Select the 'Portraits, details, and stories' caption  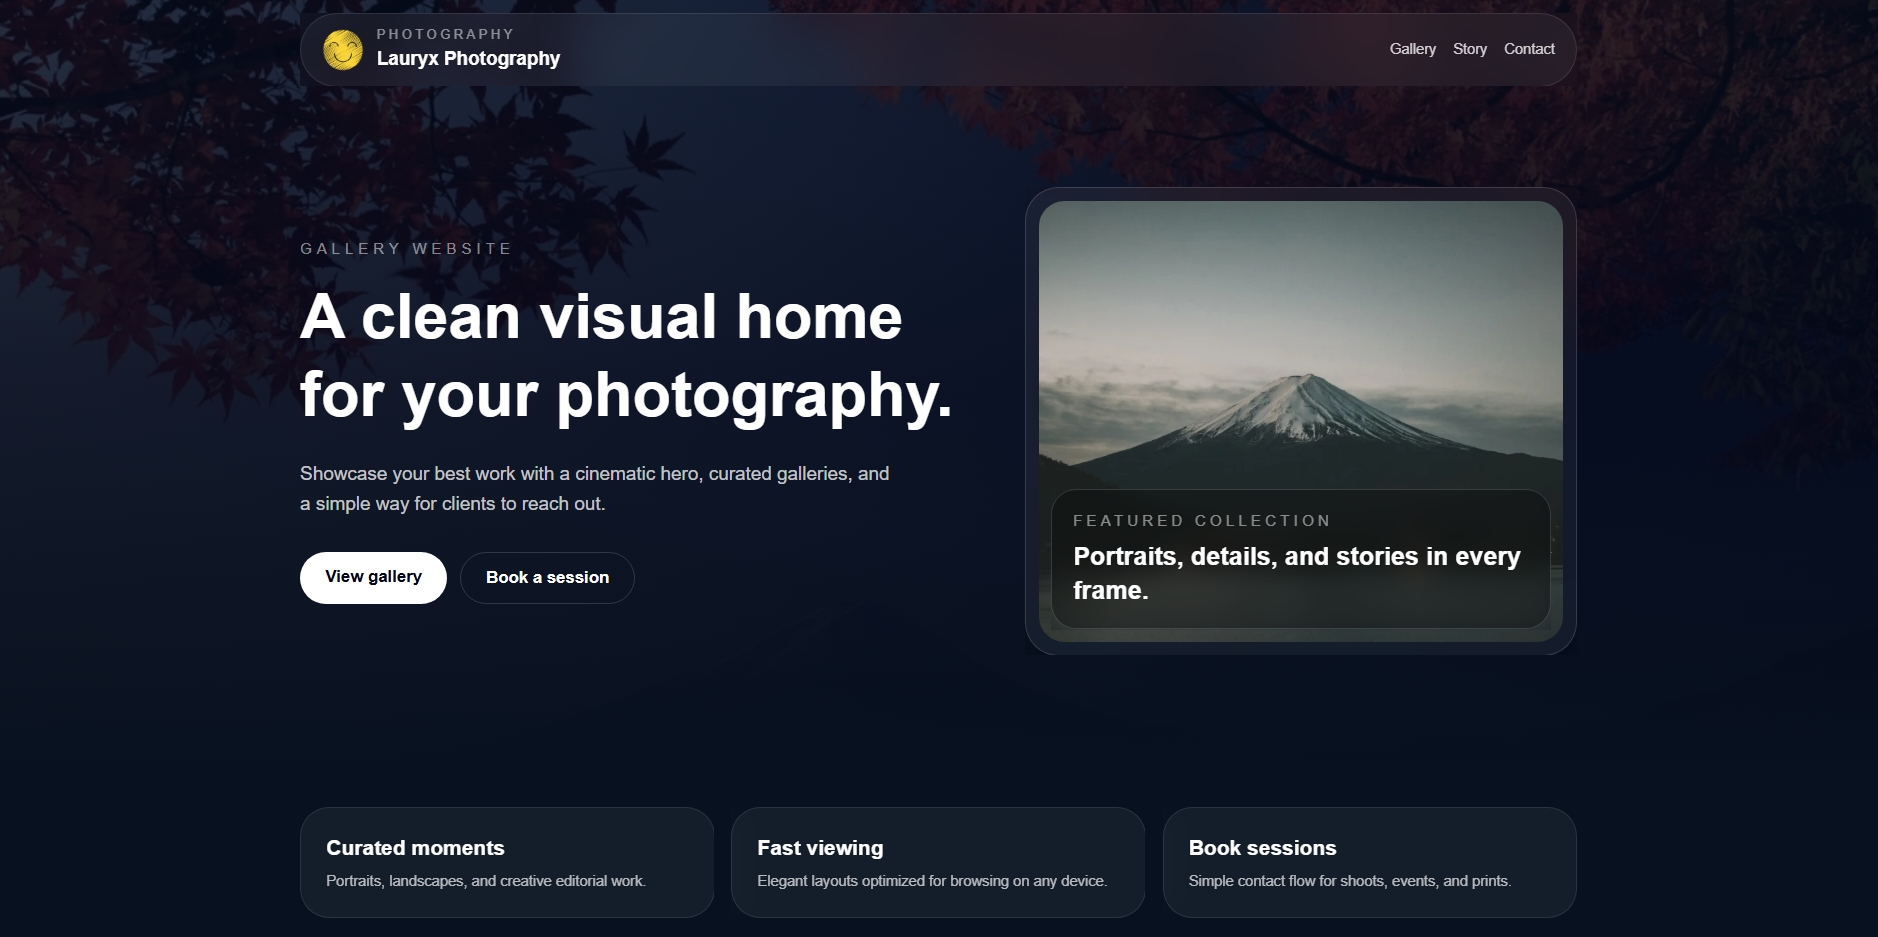(x=1296, y=573)
